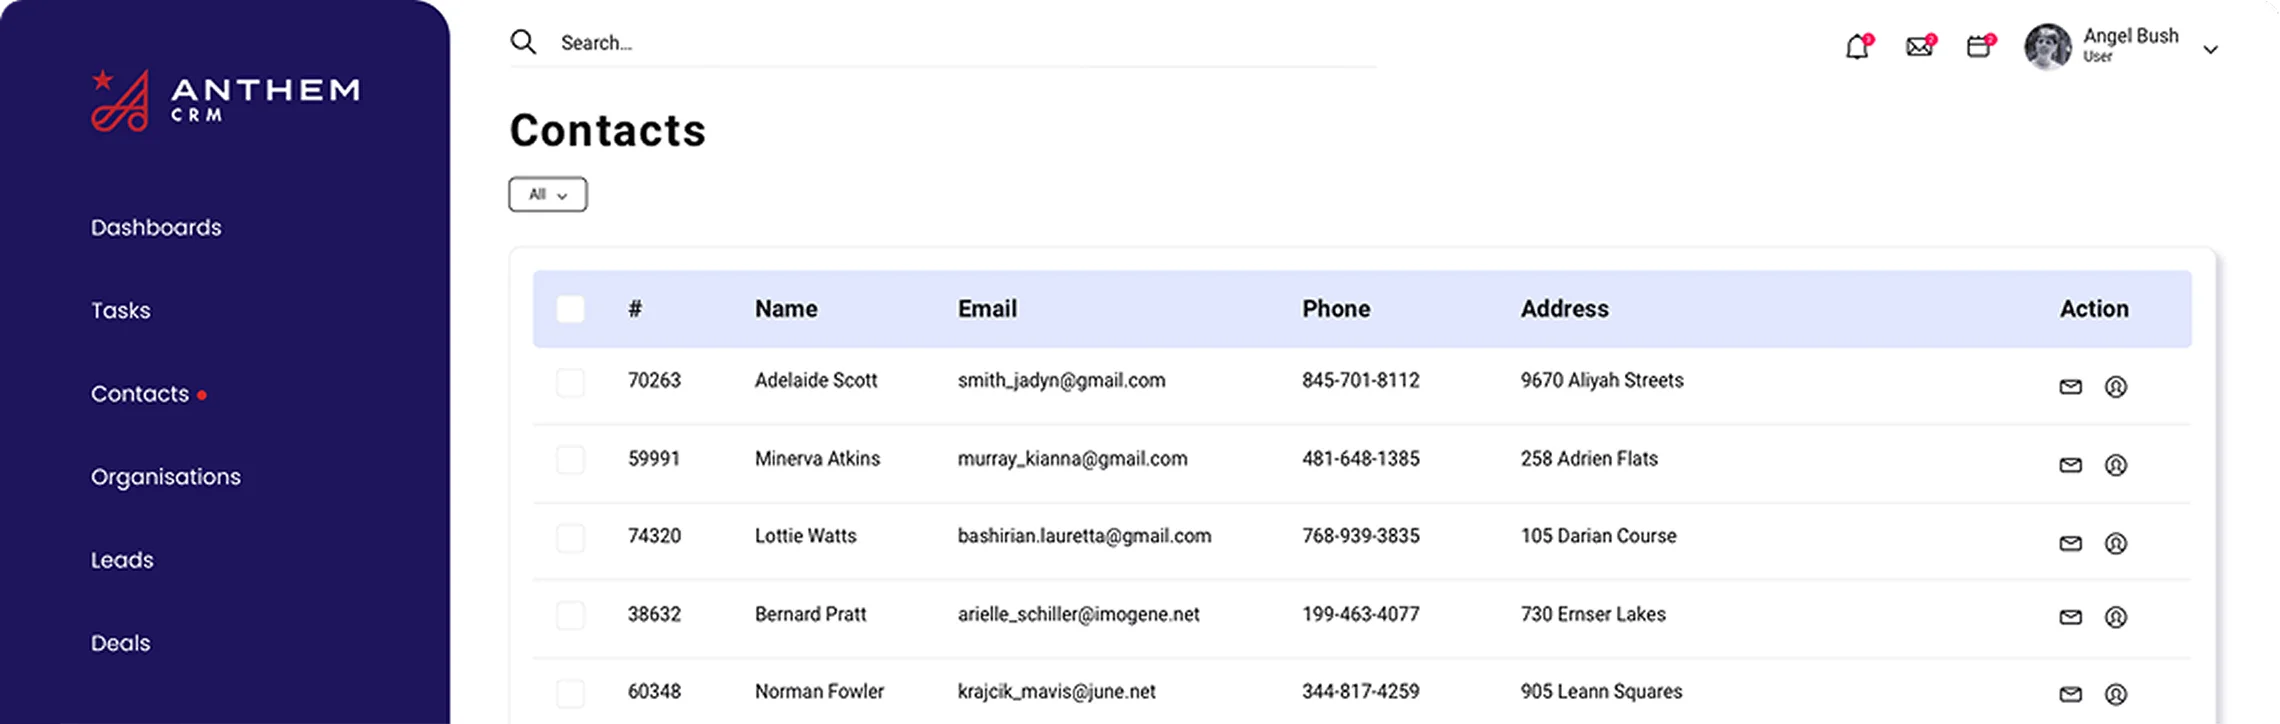The height and width of the screenshot is (724, 2280).
Task: View Minerva Atkins profile icon
Action: 2115,465
